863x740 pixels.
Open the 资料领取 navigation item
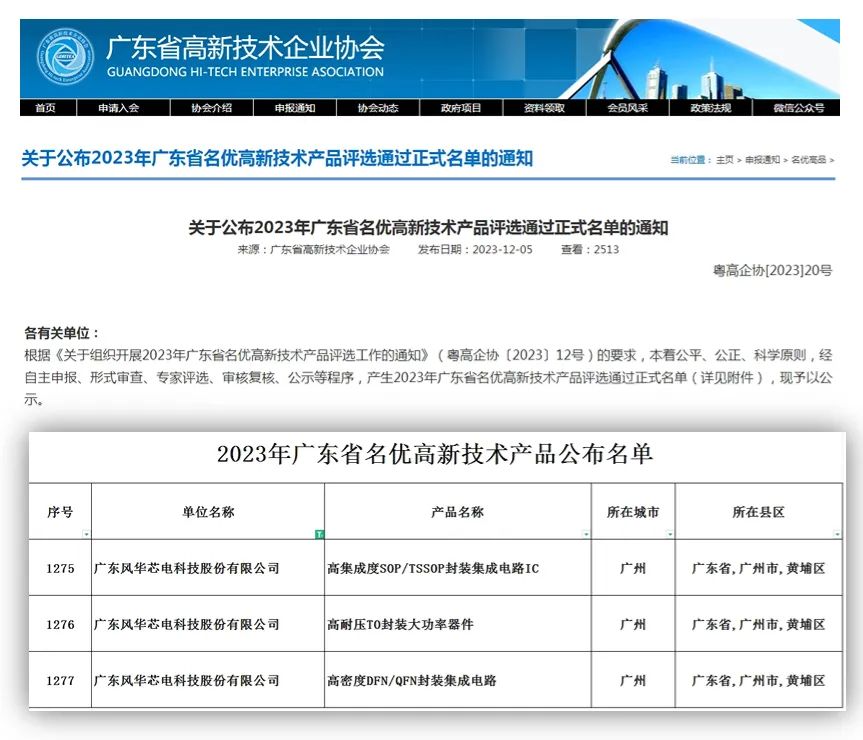[x=544, y=108]
